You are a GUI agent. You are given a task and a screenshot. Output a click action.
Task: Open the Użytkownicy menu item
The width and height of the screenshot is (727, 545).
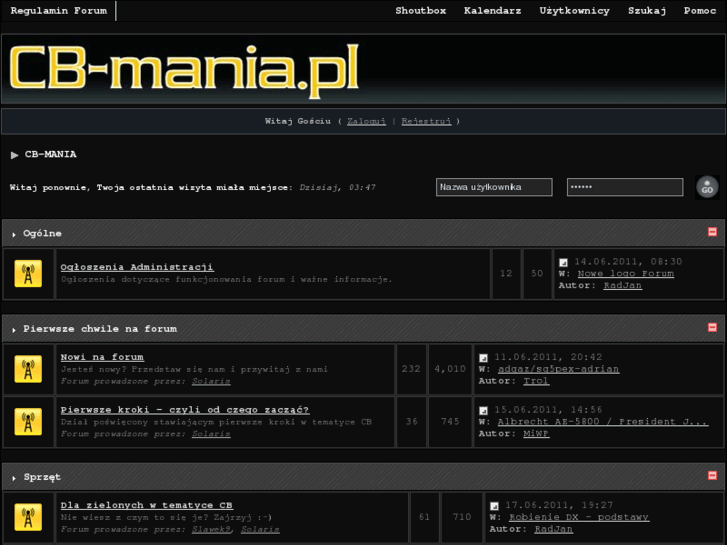pos(574,11)
